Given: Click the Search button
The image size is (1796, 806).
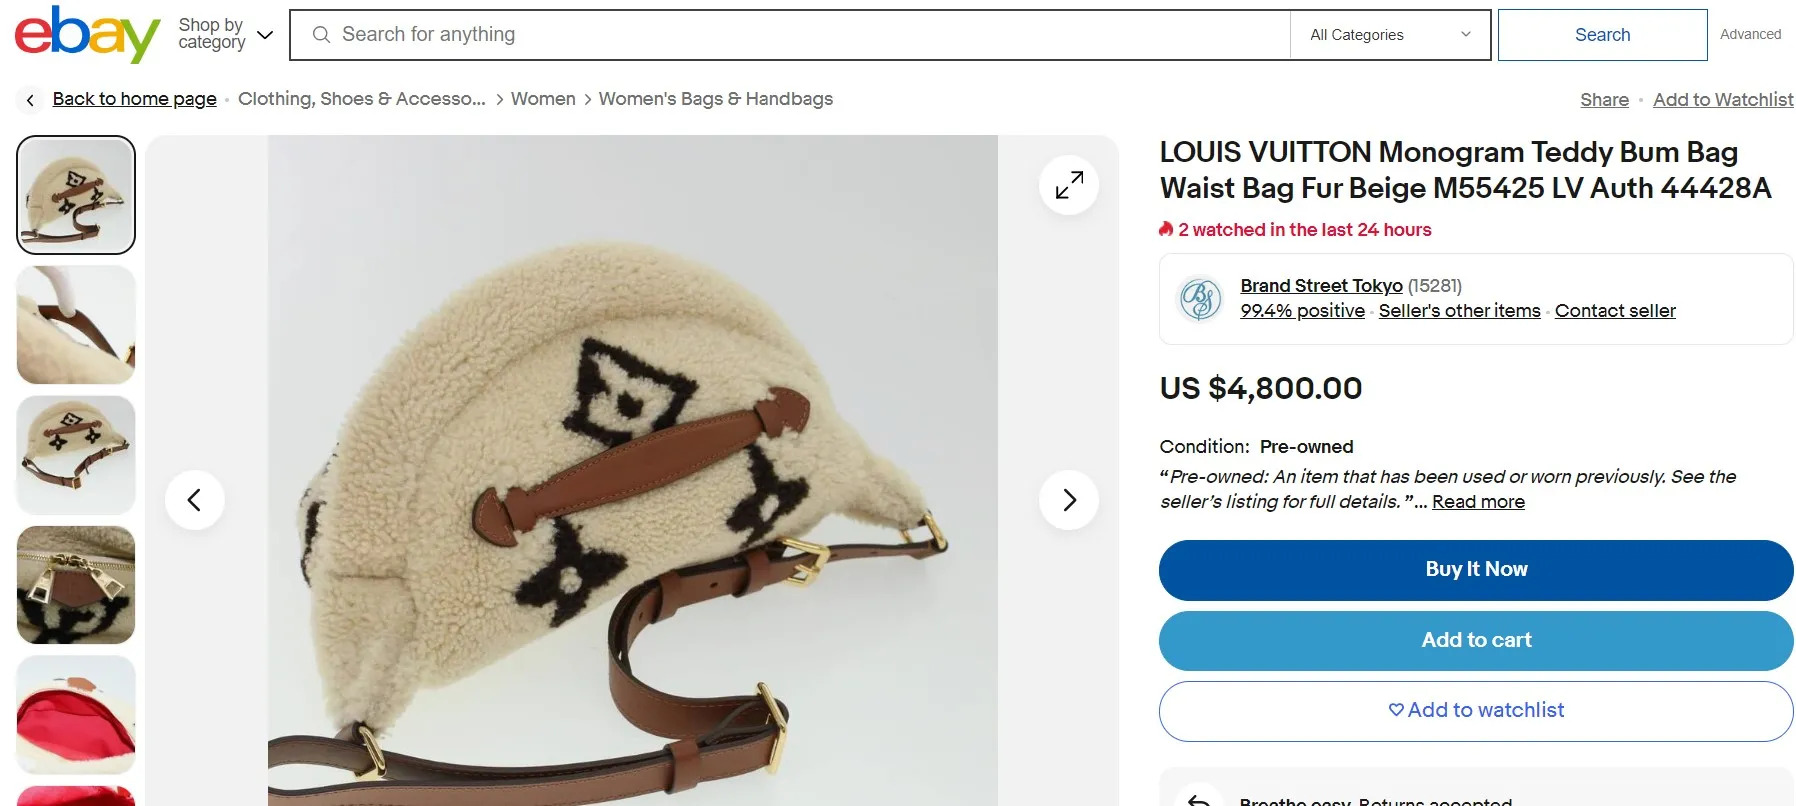Looking at the screenshot, I should (x=1601, y=35).
